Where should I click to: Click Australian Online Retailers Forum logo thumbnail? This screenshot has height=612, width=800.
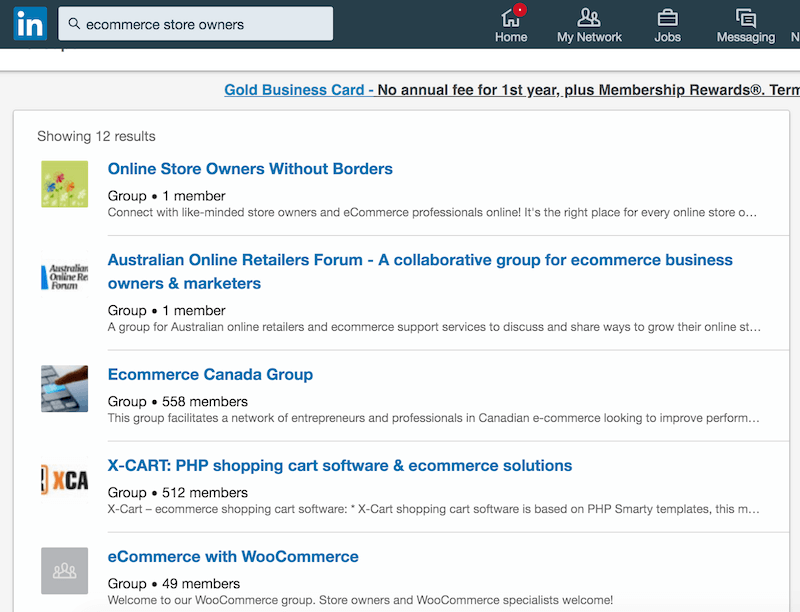point(64,275)
